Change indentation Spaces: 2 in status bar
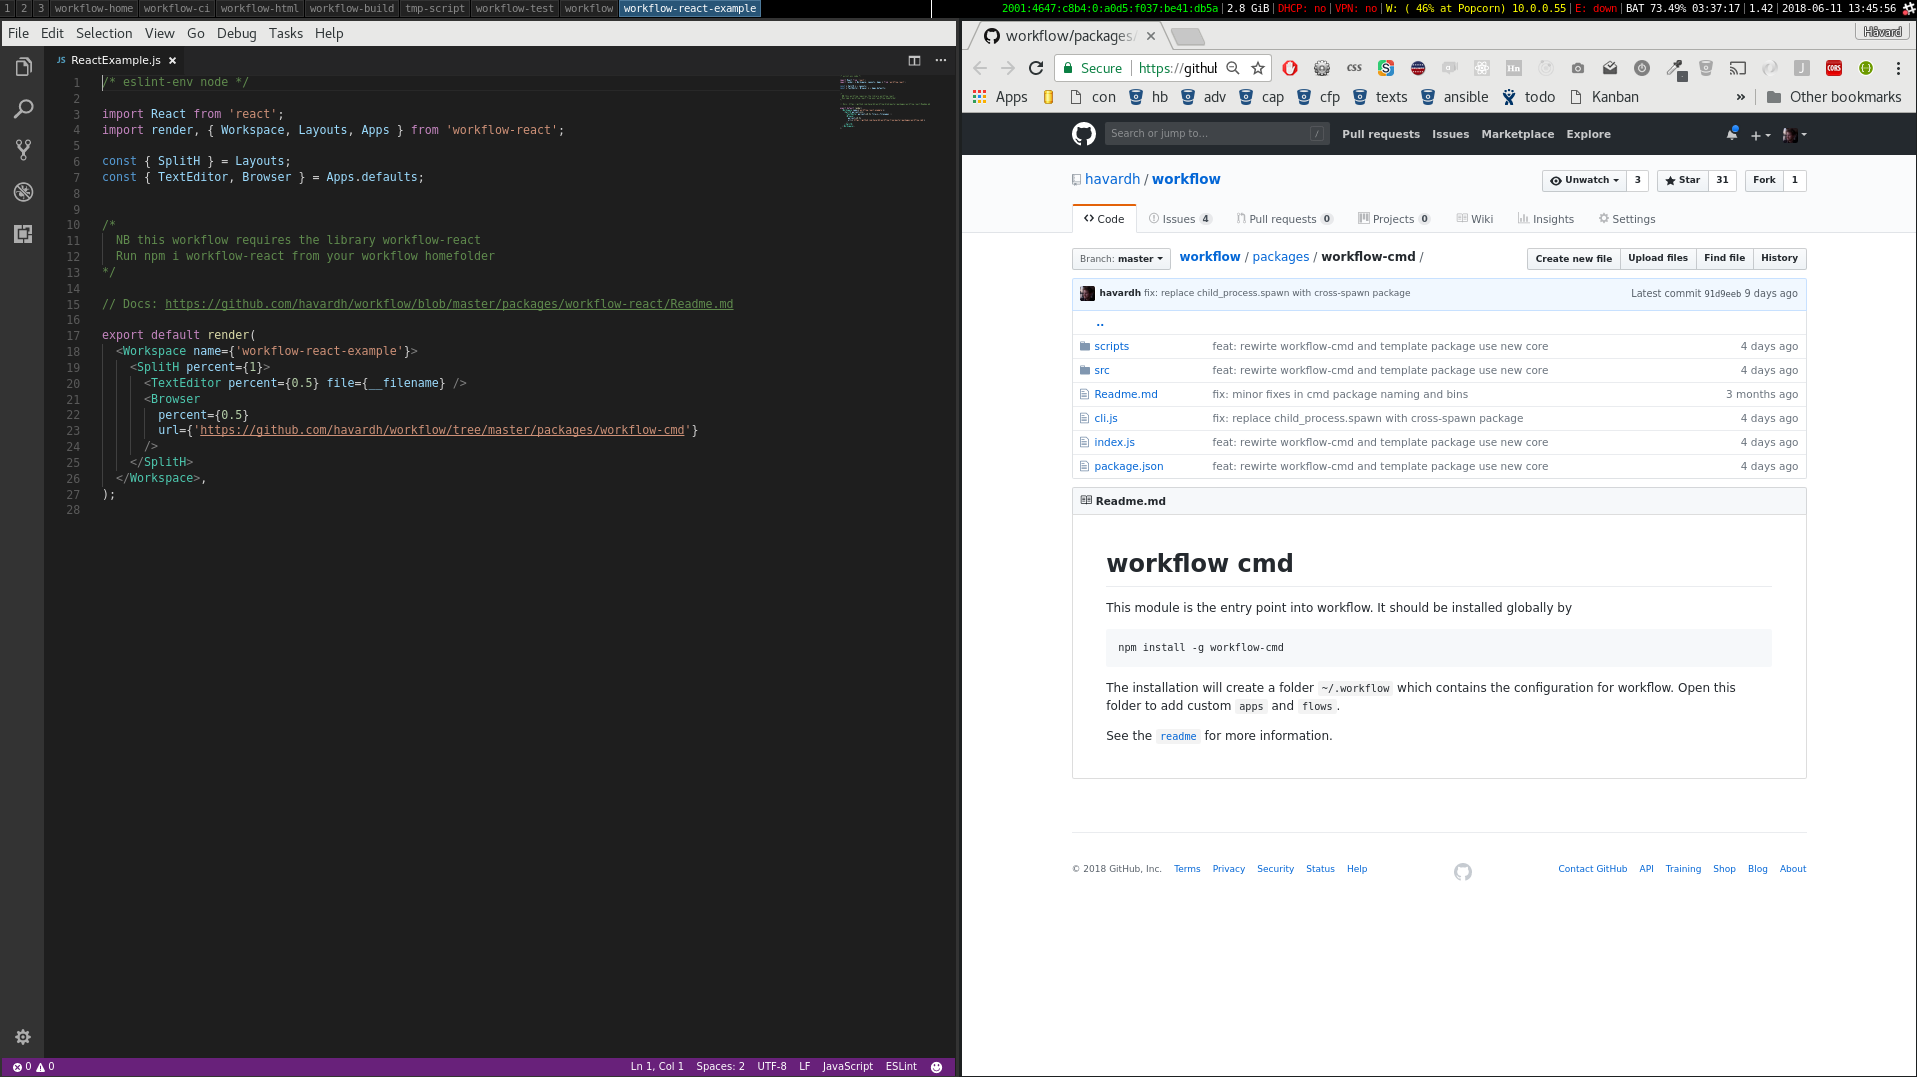 [720, 1067]
